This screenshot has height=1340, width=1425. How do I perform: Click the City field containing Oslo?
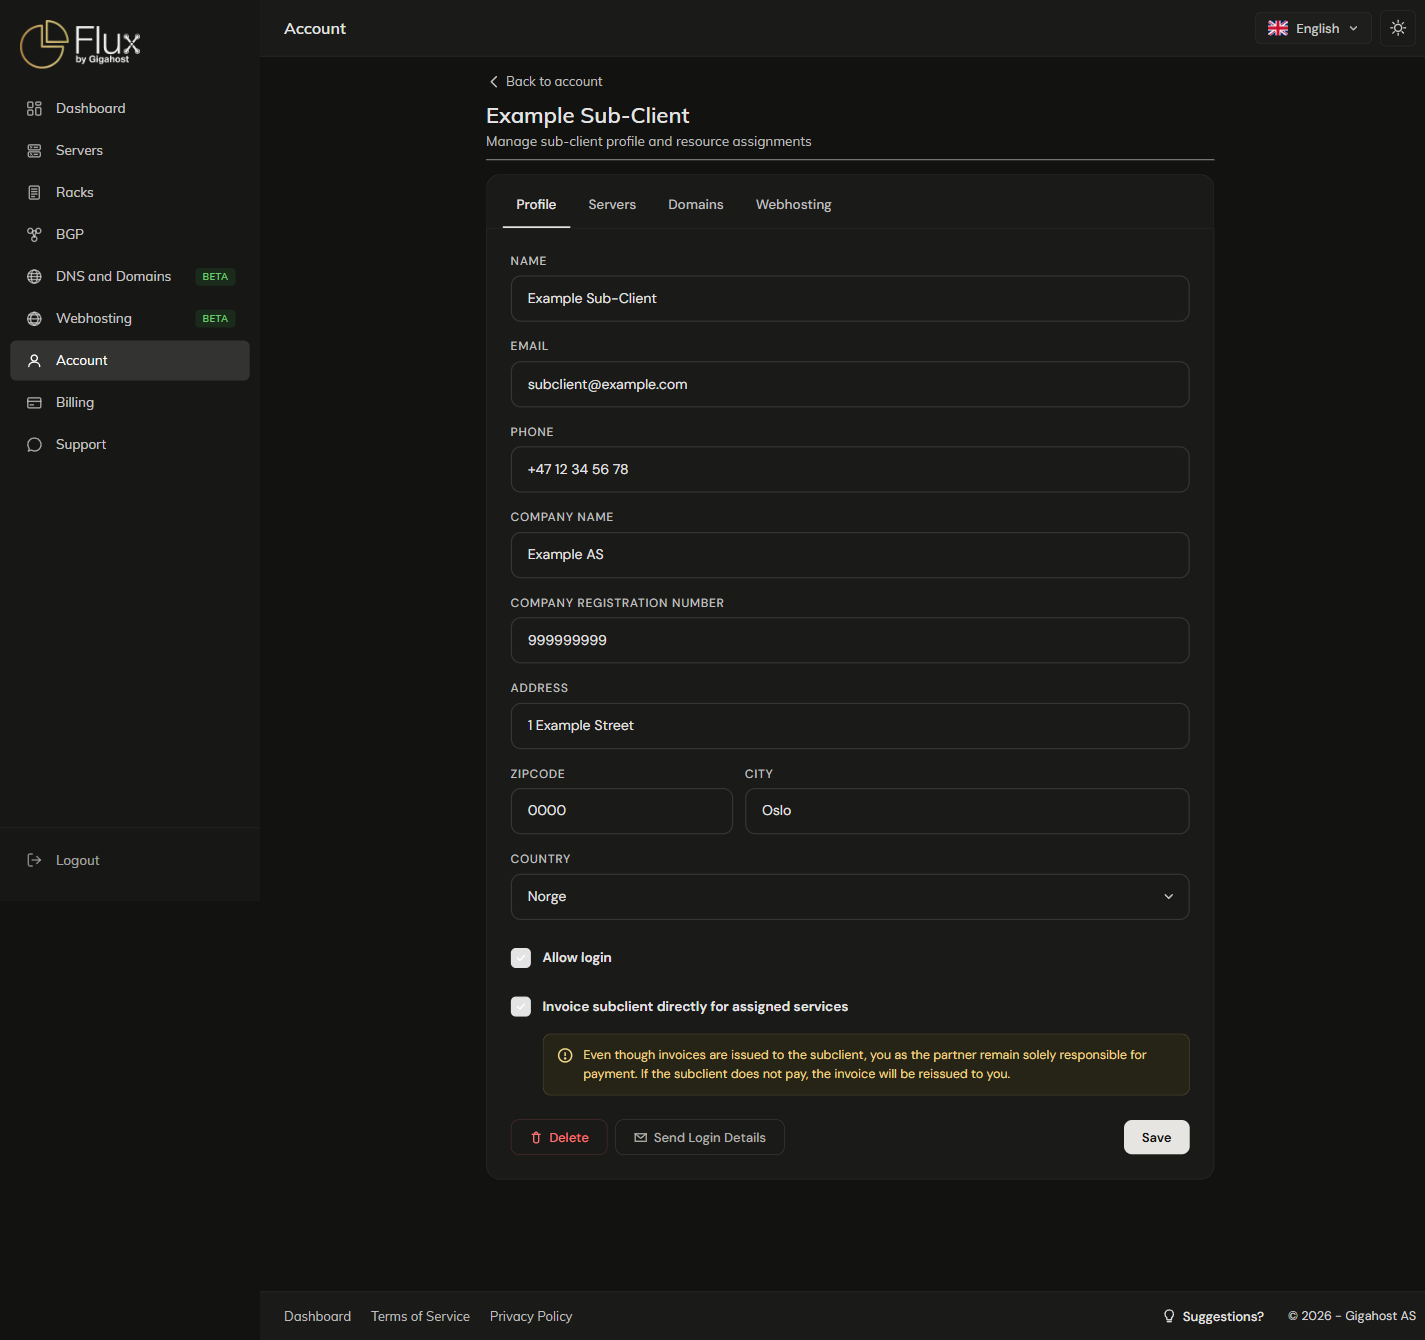point(967,811)
